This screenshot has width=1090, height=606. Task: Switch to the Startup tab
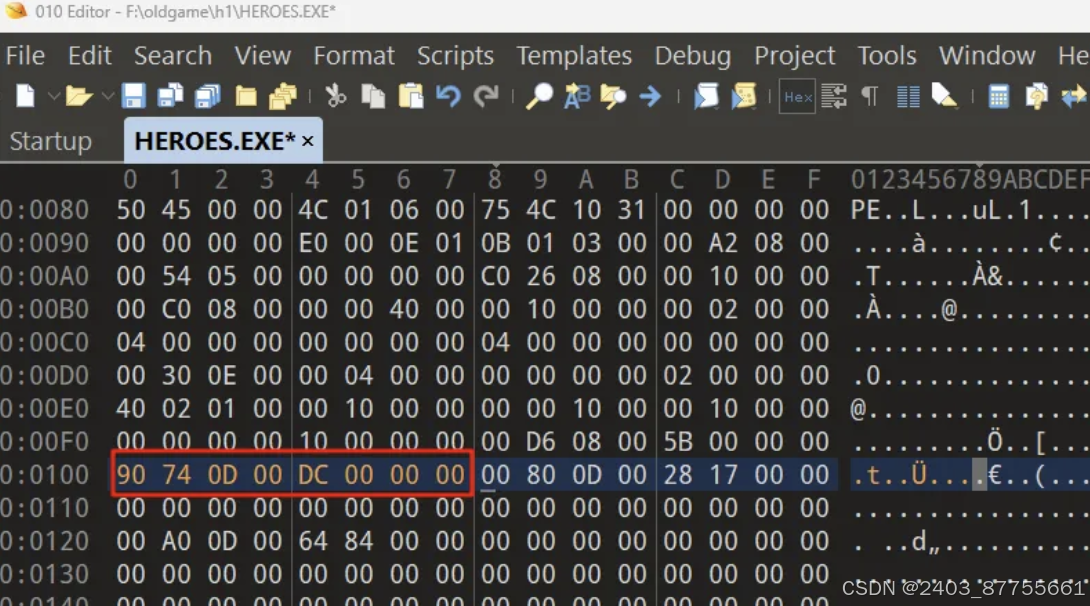point(51,141)
